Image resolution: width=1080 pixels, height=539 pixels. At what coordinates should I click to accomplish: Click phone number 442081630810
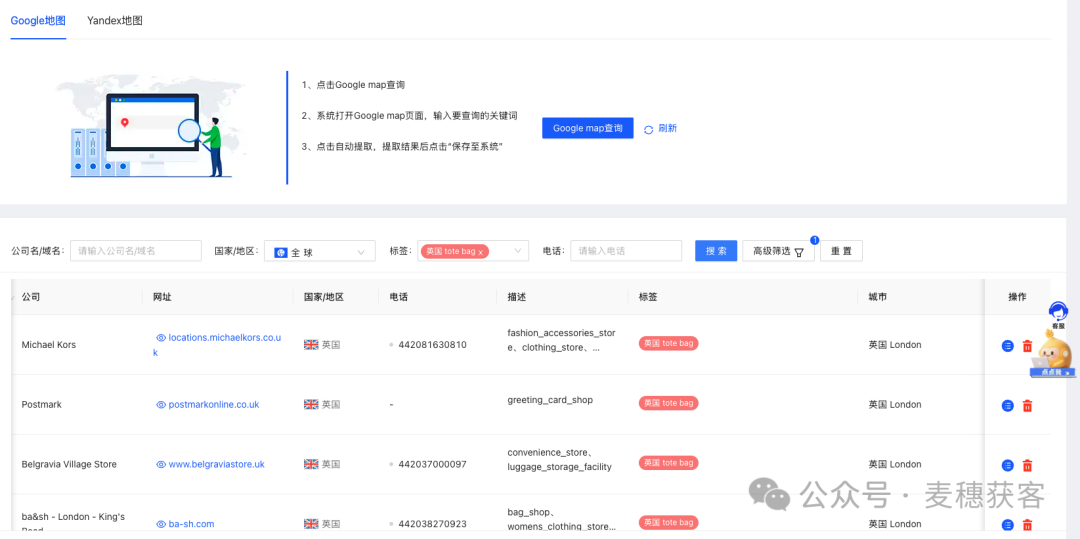pos(432,345)
